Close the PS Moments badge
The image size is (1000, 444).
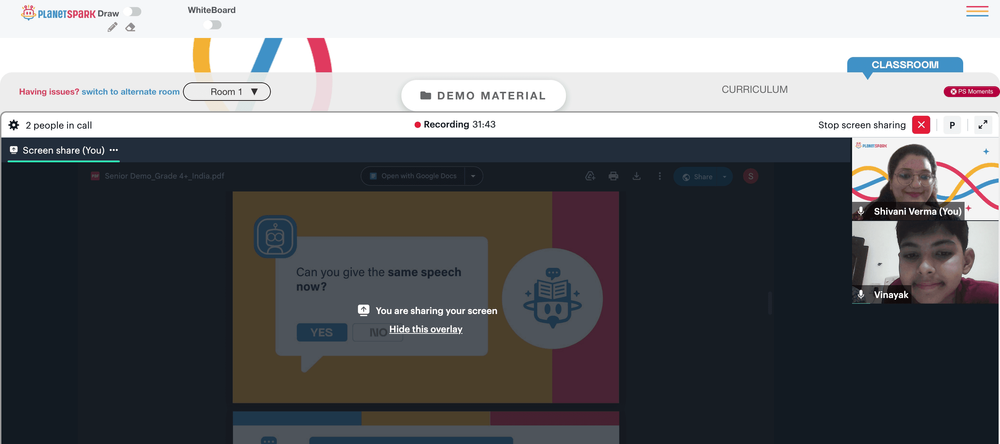[x=953, y=92]
